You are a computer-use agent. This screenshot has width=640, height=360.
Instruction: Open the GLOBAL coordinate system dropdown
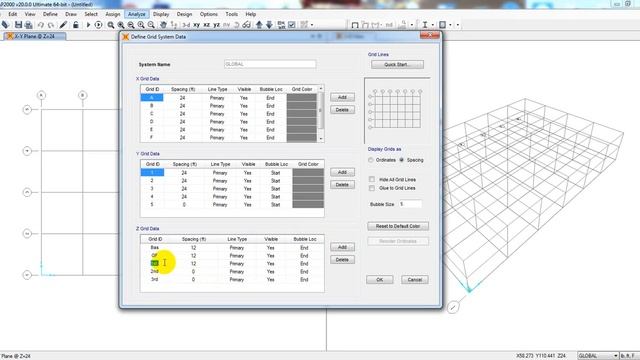click(x=598, y=356)
